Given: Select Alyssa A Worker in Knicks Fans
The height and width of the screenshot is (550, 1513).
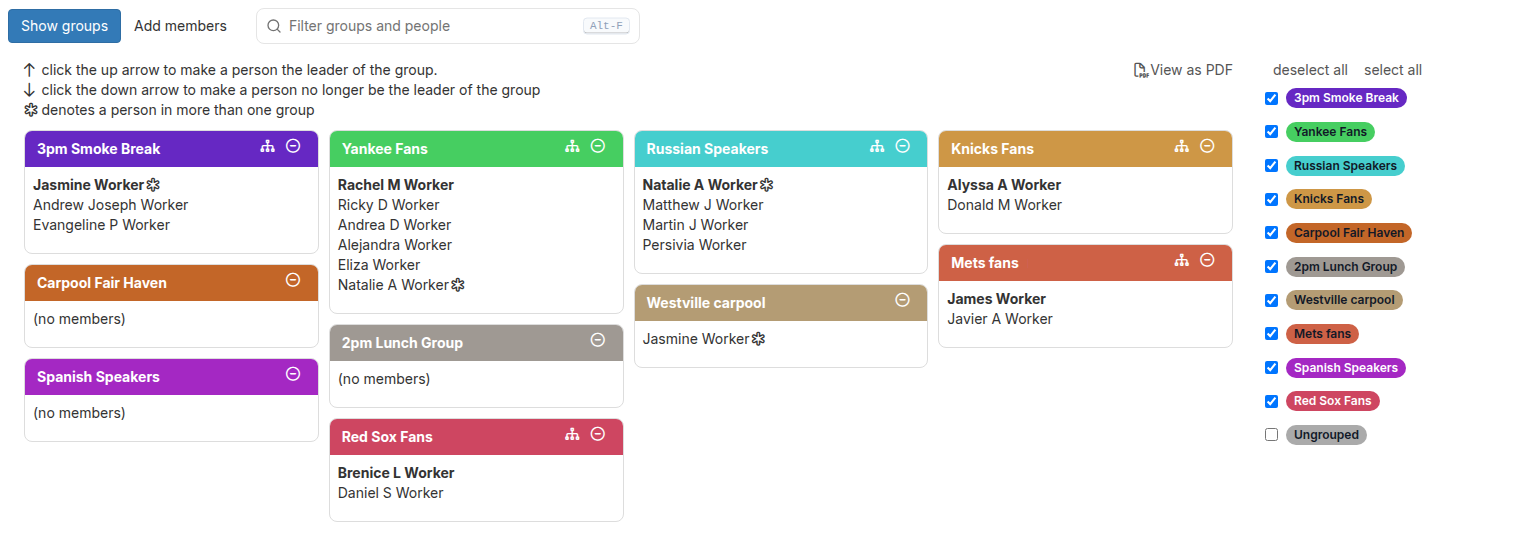Looking at the screenshot, I should (1004, 185).
